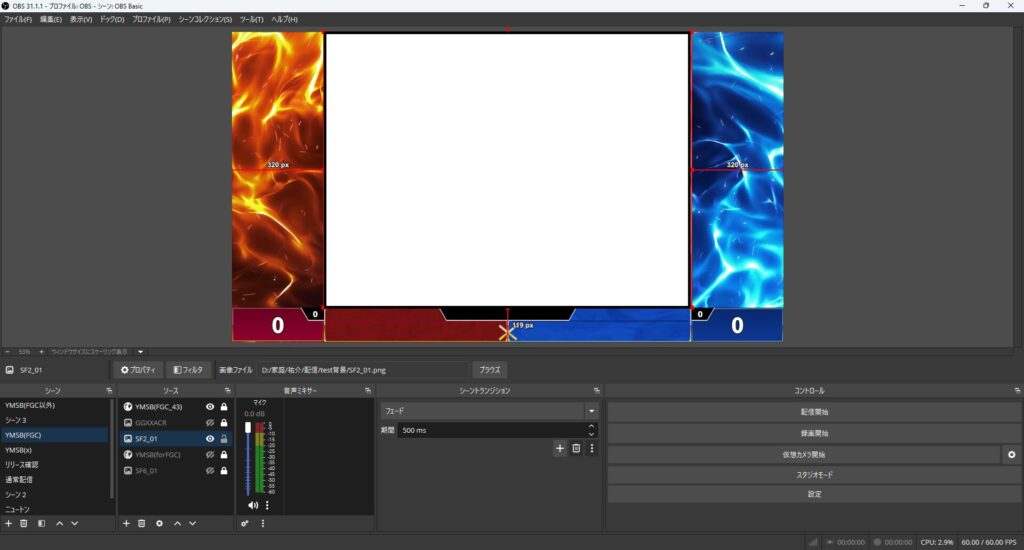Open マイク channel options three-dot menu
The image size is (1024, 550).
(266, 505)
